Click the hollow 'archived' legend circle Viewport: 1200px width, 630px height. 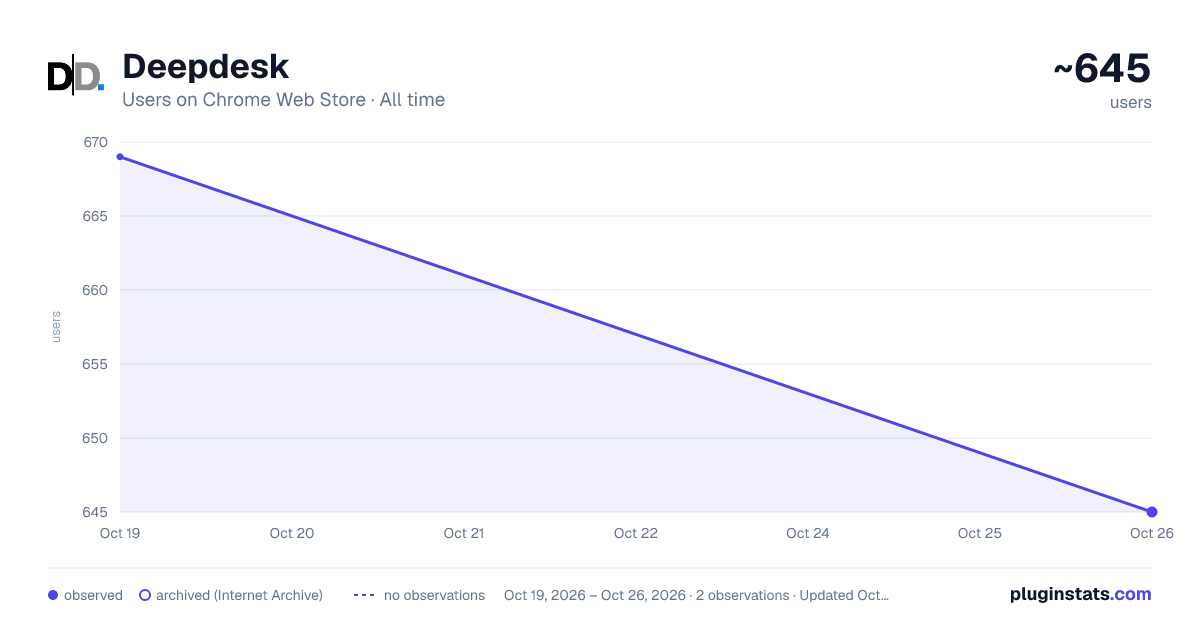click(x=145, y=595)
